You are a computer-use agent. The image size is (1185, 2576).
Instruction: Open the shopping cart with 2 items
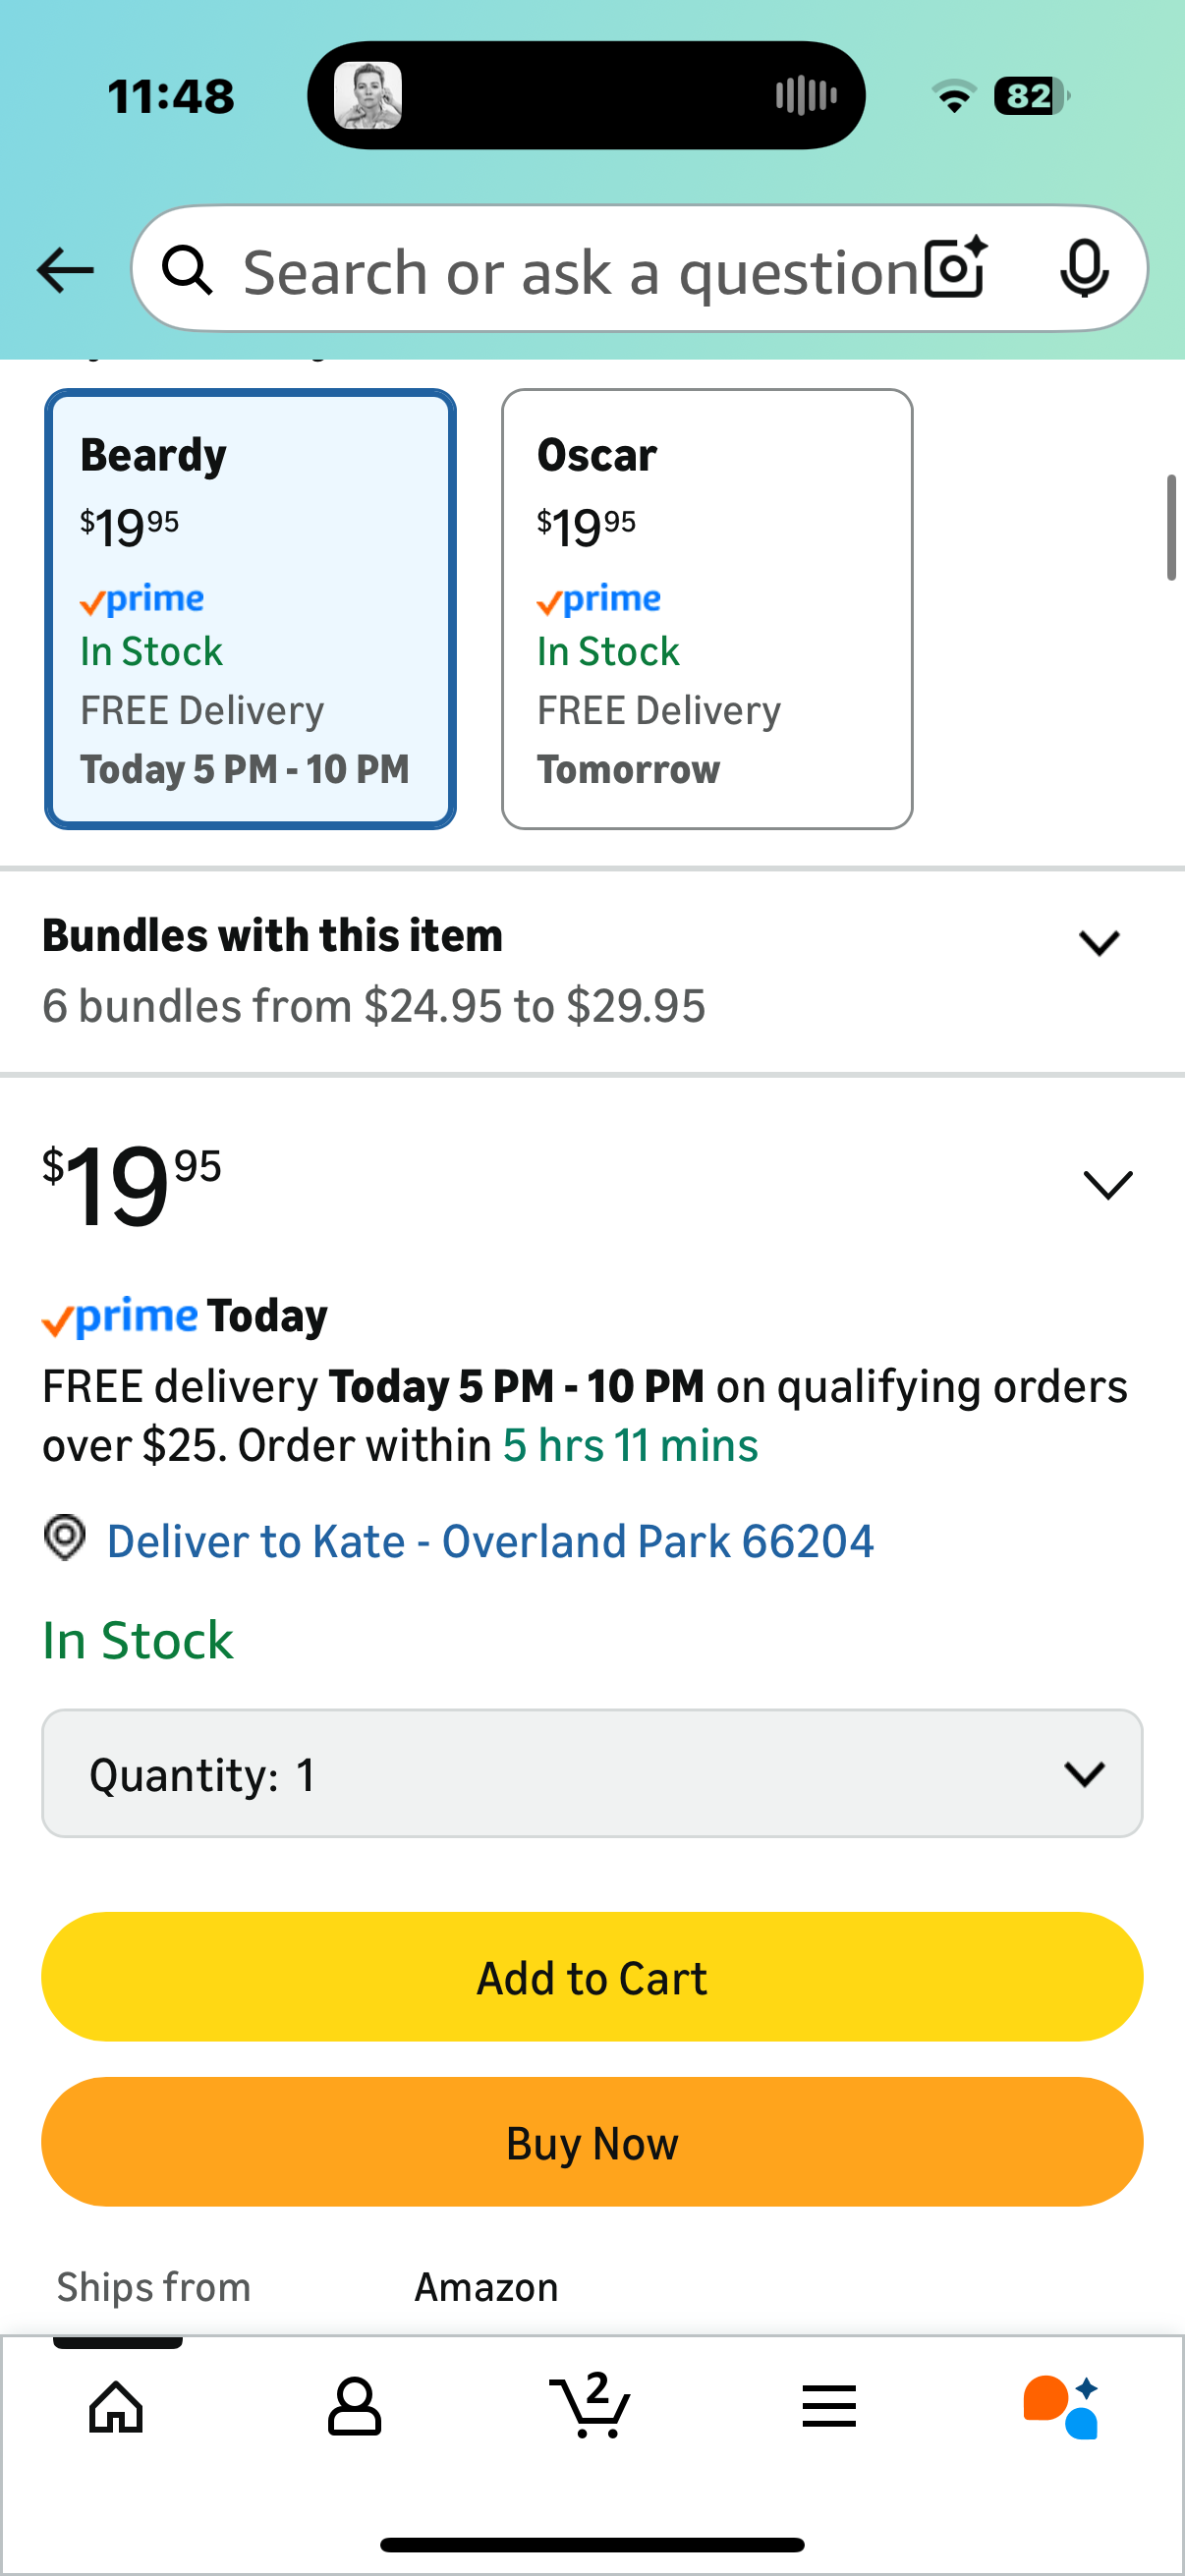tap(591, 2404)
